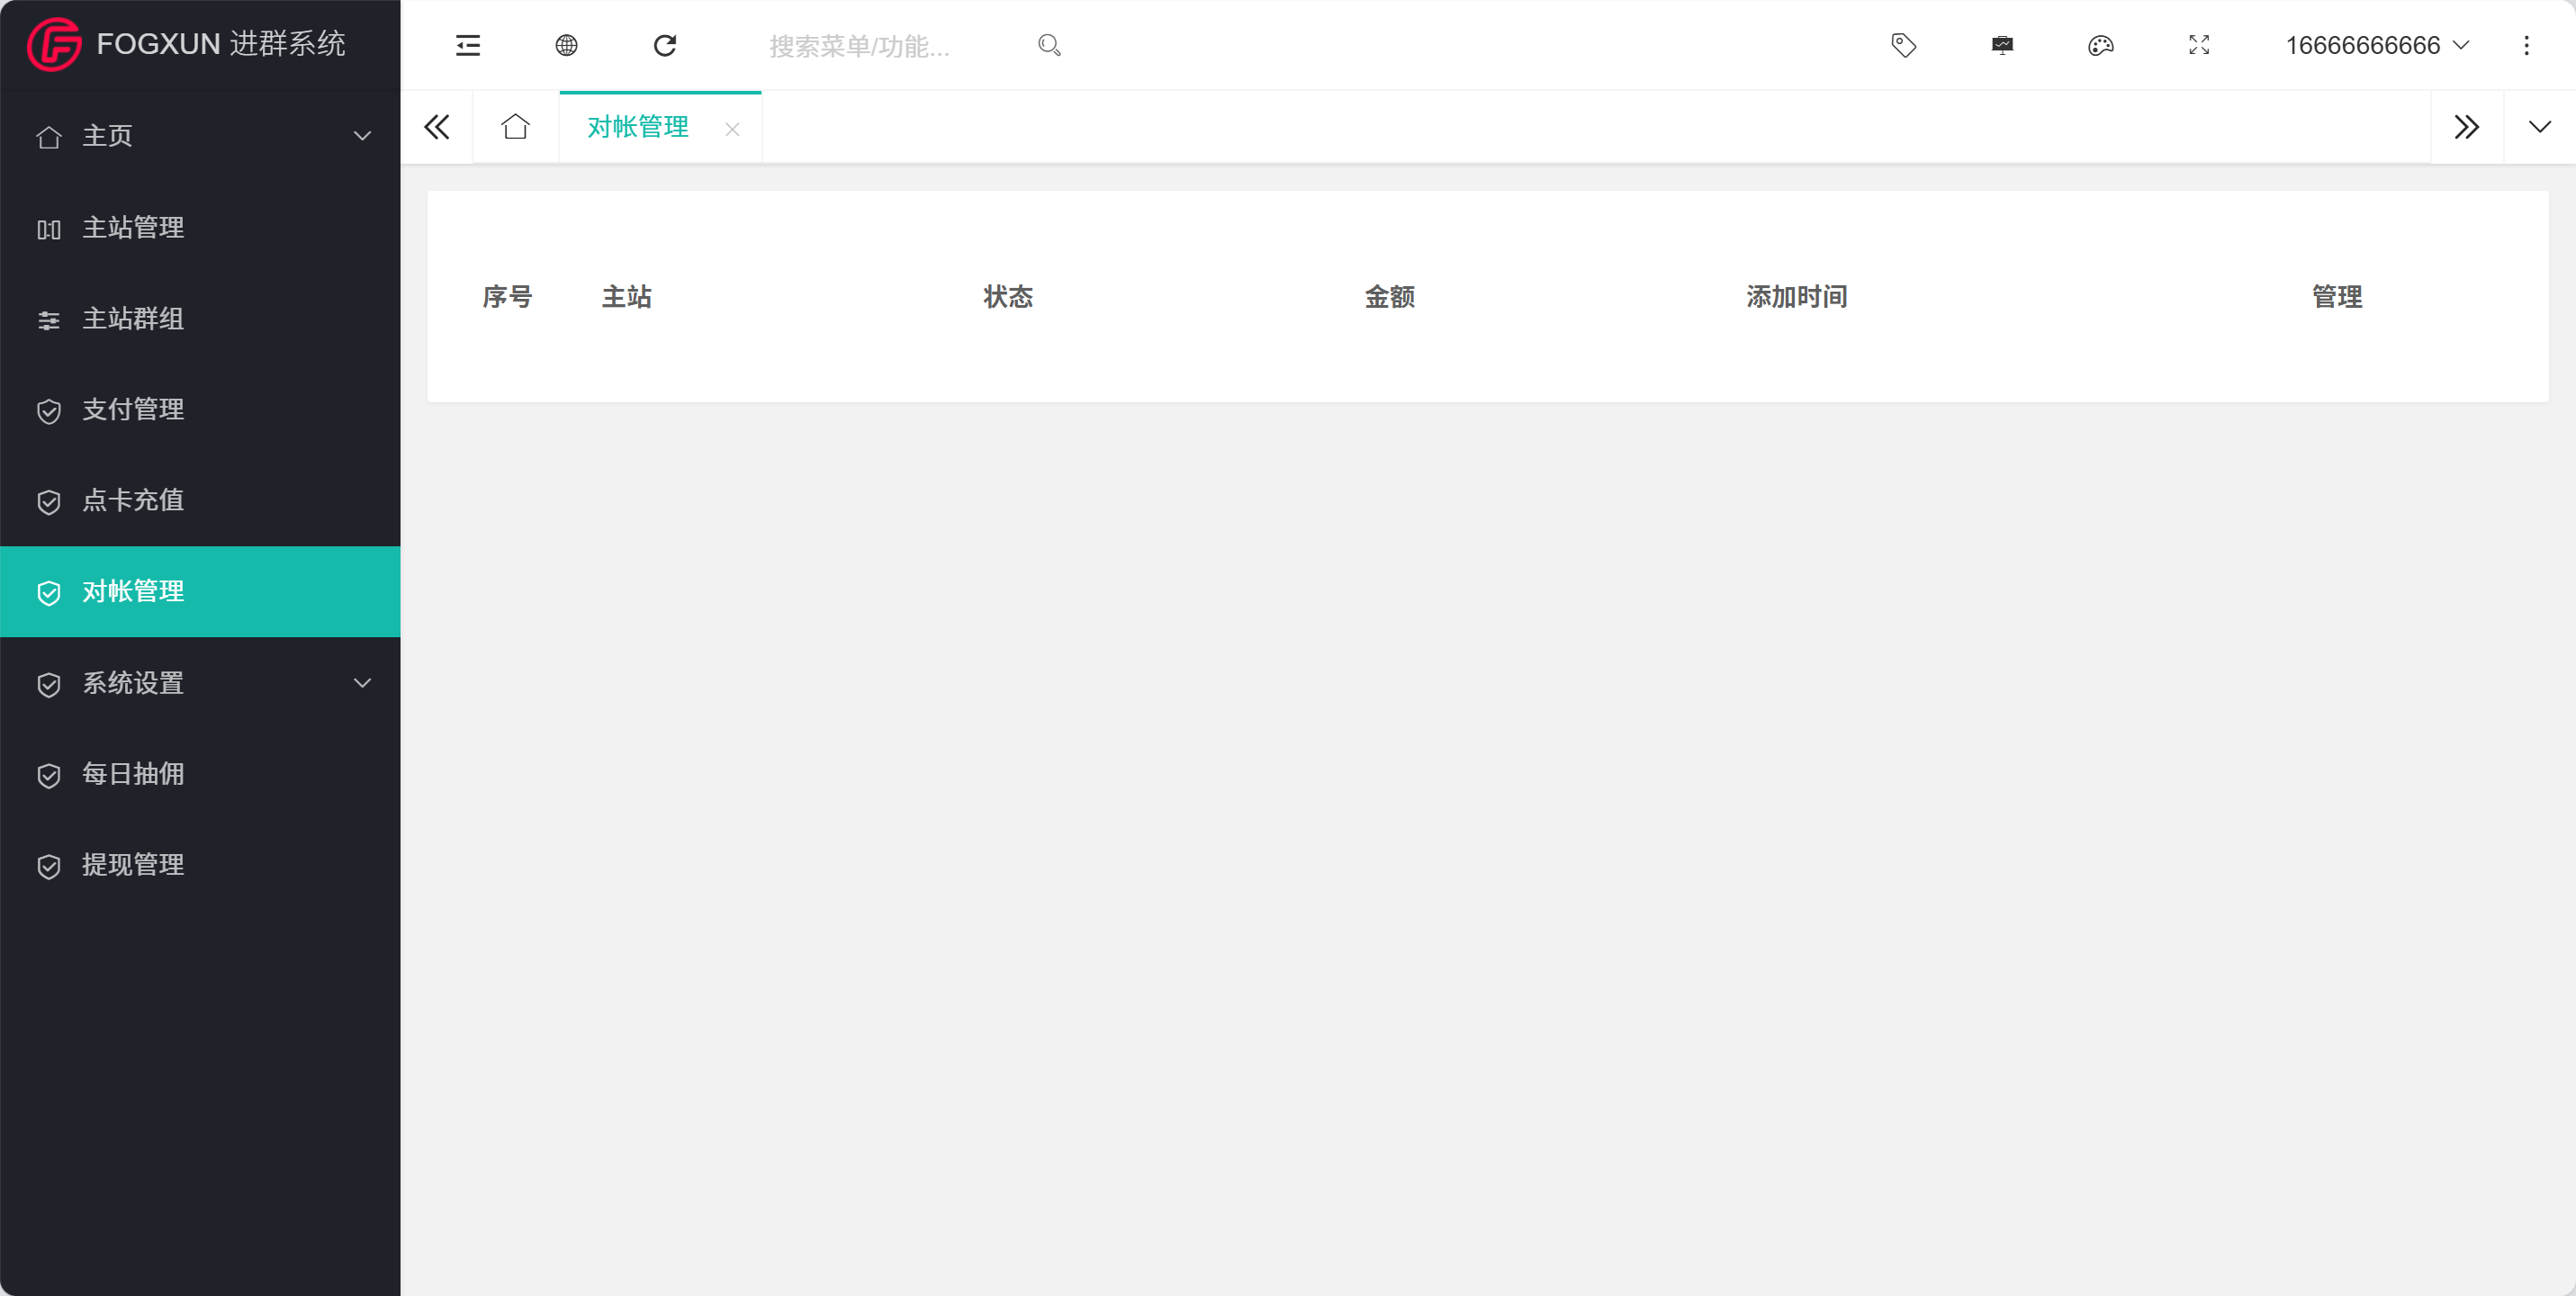
Task: Go to the home tab icon
Action: click(x=515, y=127)
